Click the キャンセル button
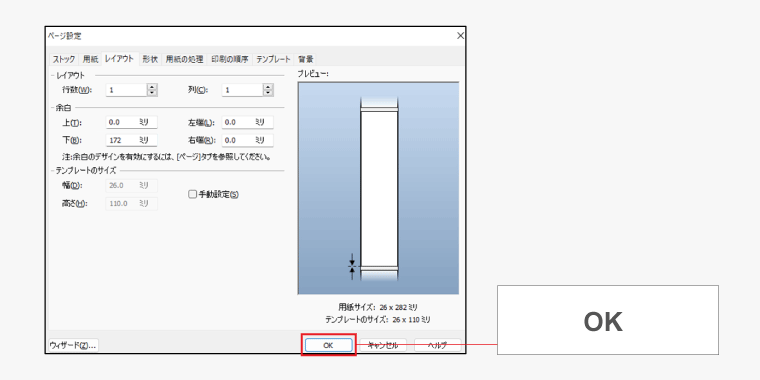 383,345
